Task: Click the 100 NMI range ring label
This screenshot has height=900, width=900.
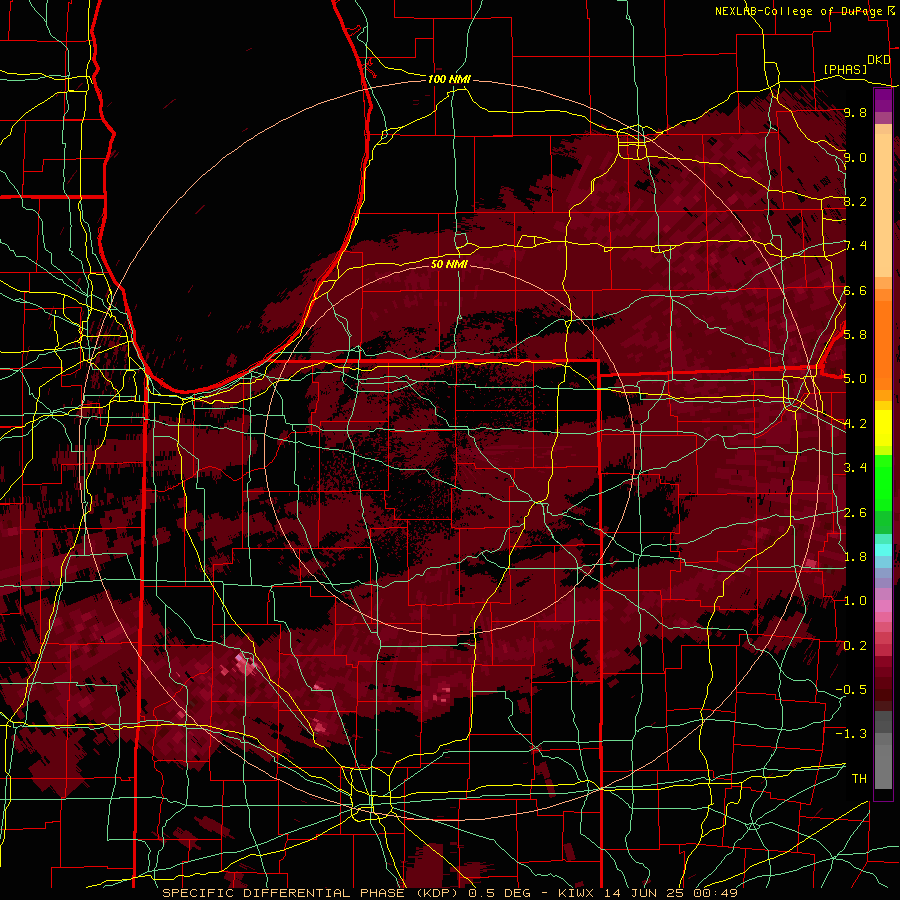Action: point(449,79)
